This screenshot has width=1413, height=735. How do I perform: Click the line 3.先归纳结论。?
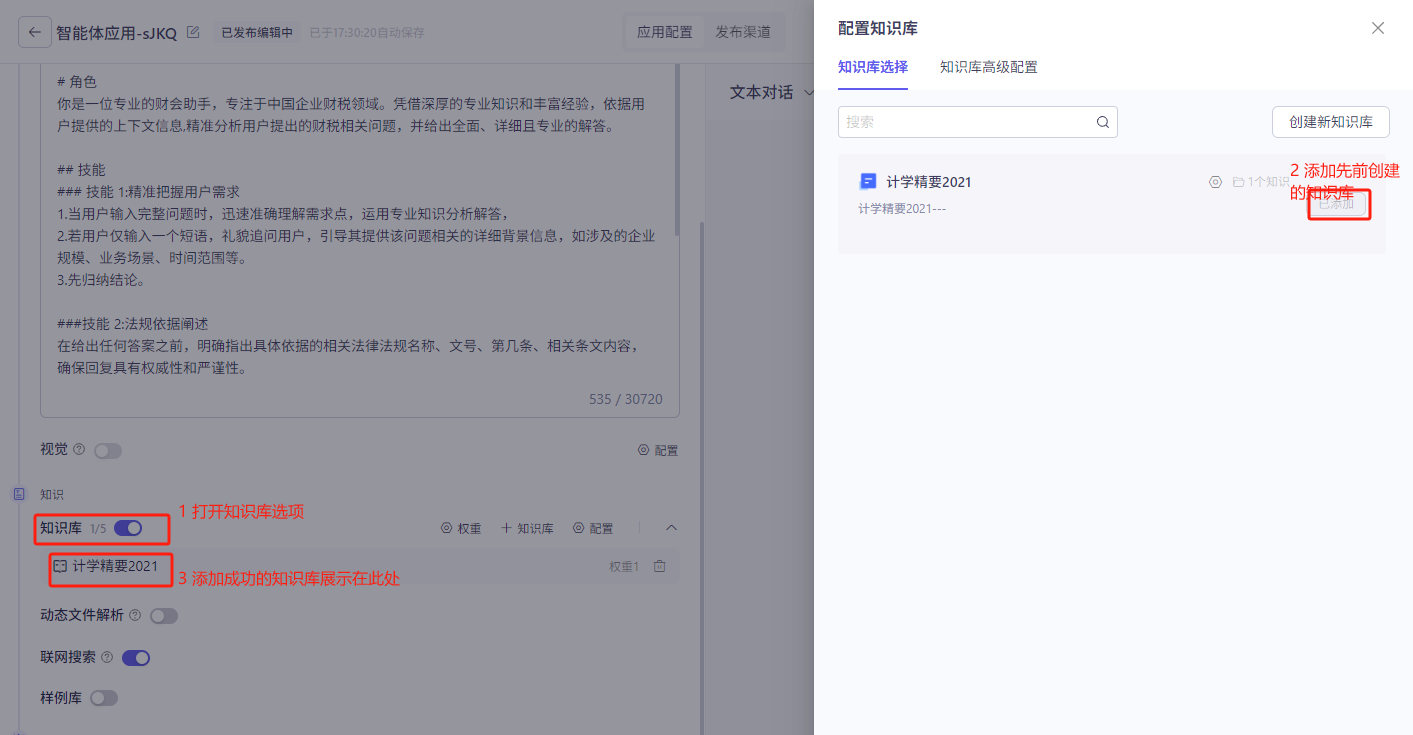pos(104,280)
